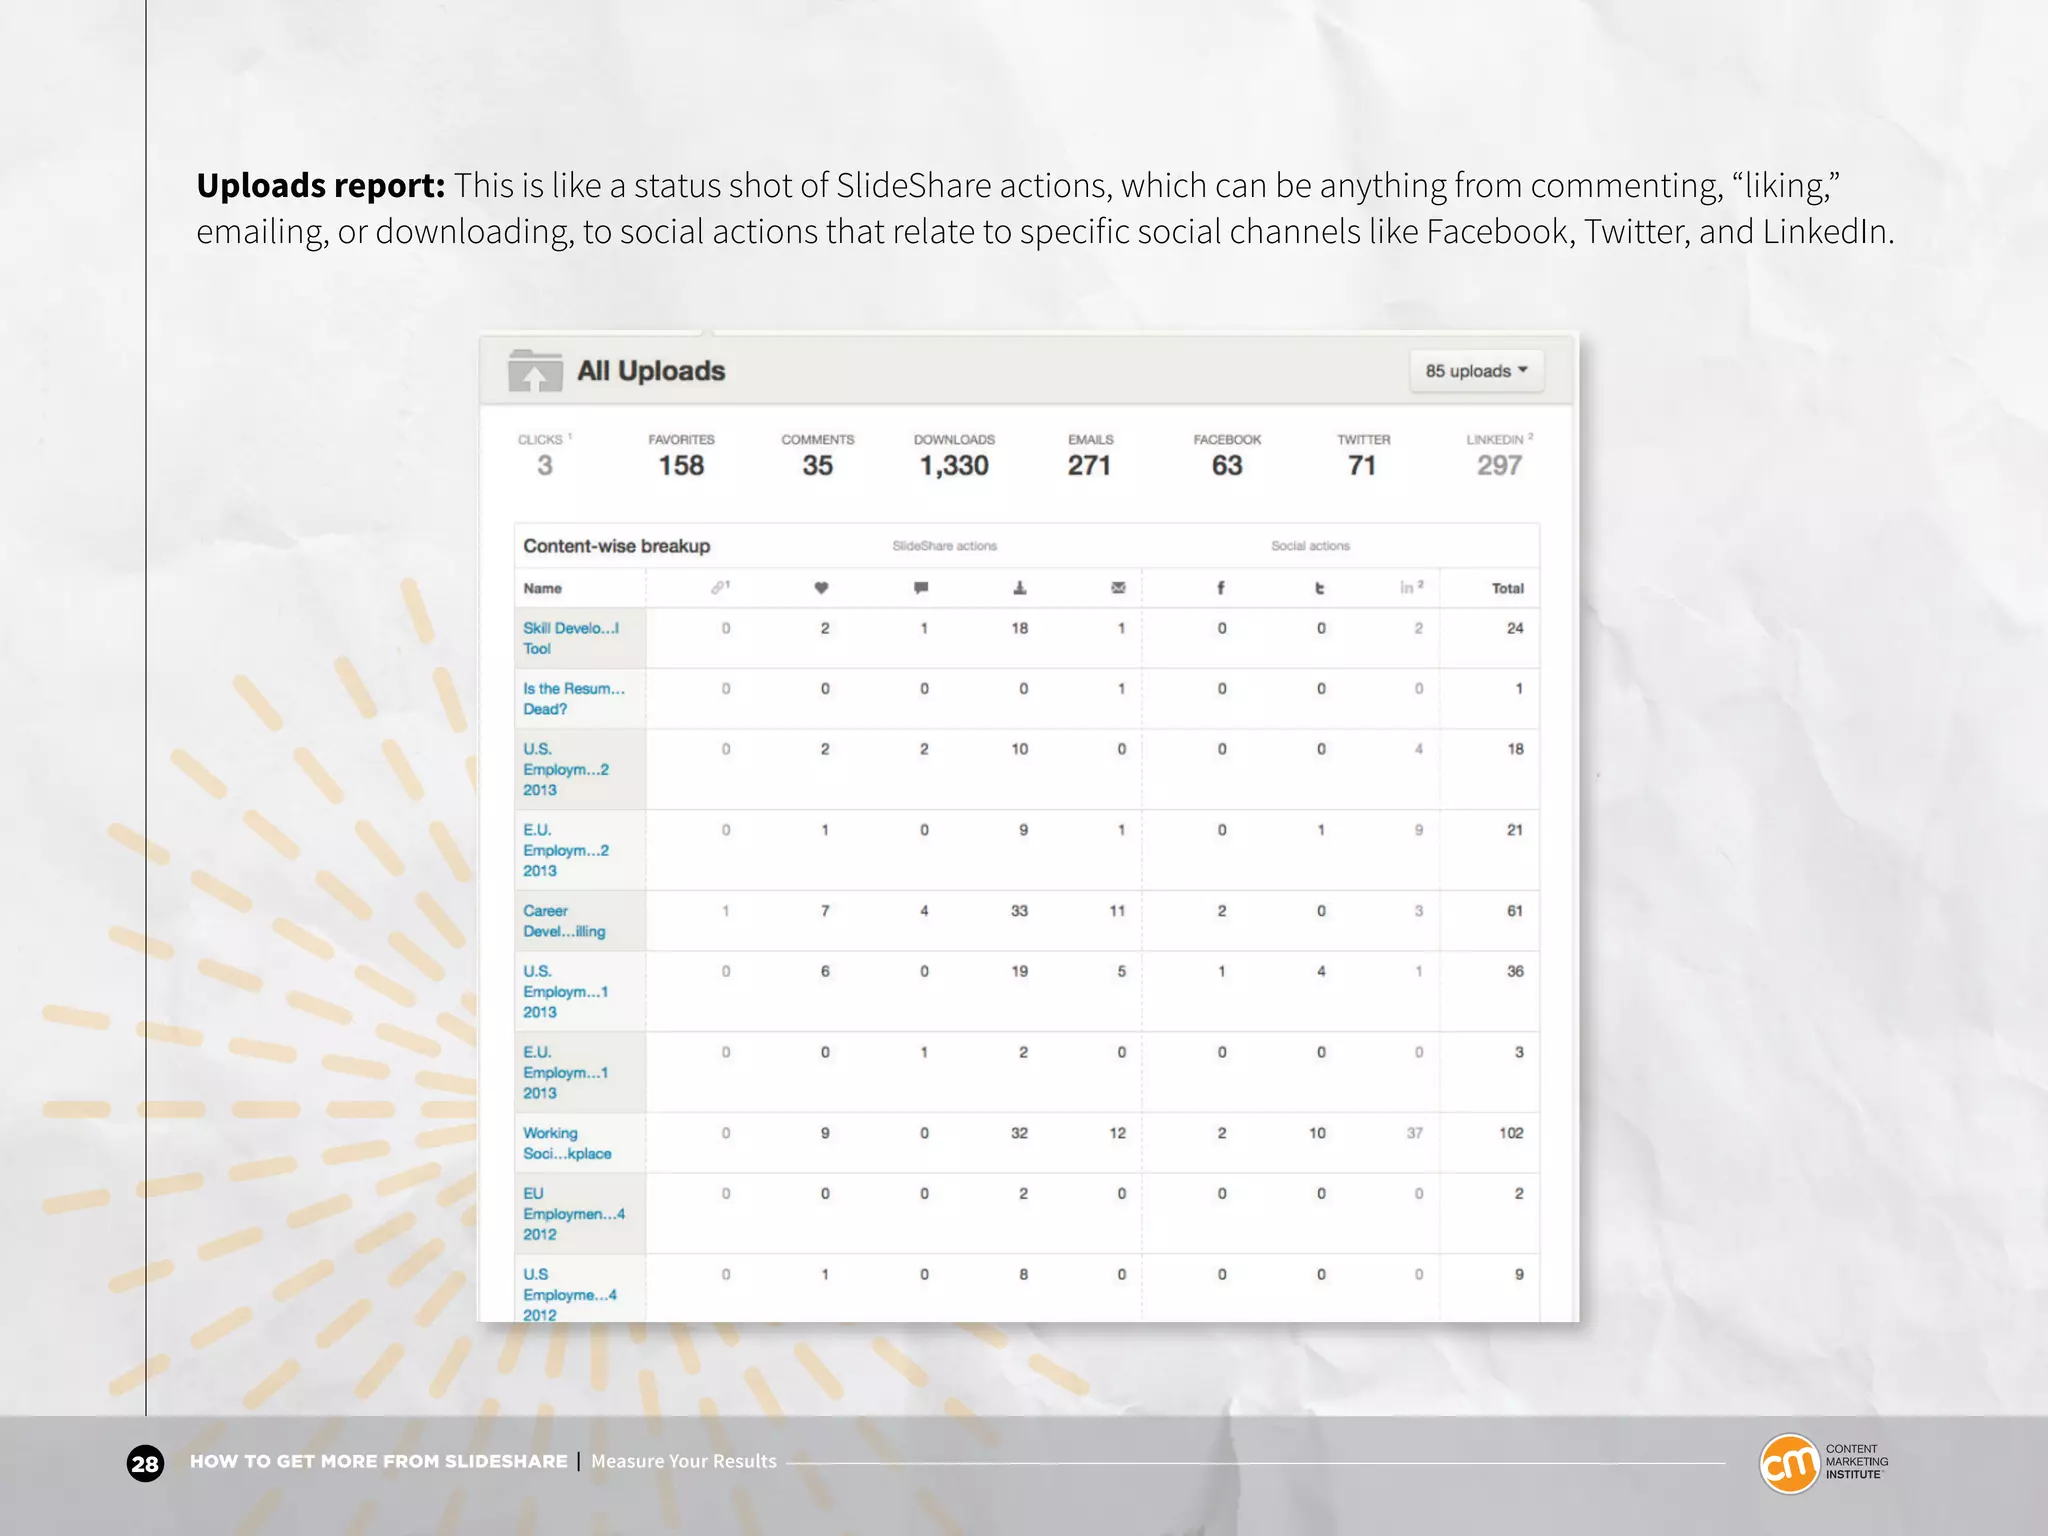Click the comments bubble icon column header
This screenshot has width=2048, height=1536.
click(x=921, y=588)
